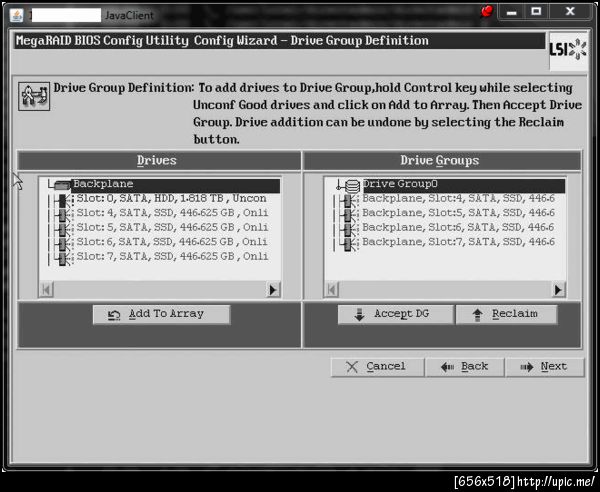600x492 pixels.
Task: Select Backplane, Slot:4 entry in Drive Group0
Action: pos(458,199)
